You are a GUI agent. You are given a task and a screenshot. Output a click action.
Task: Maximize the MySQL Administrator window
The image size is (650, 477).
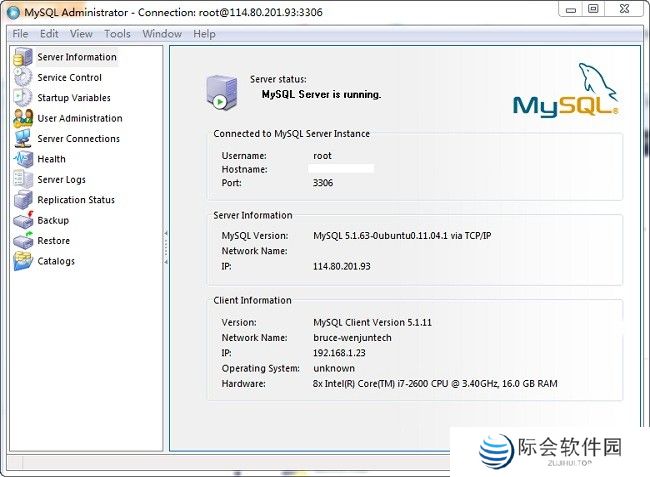[593, 9]
